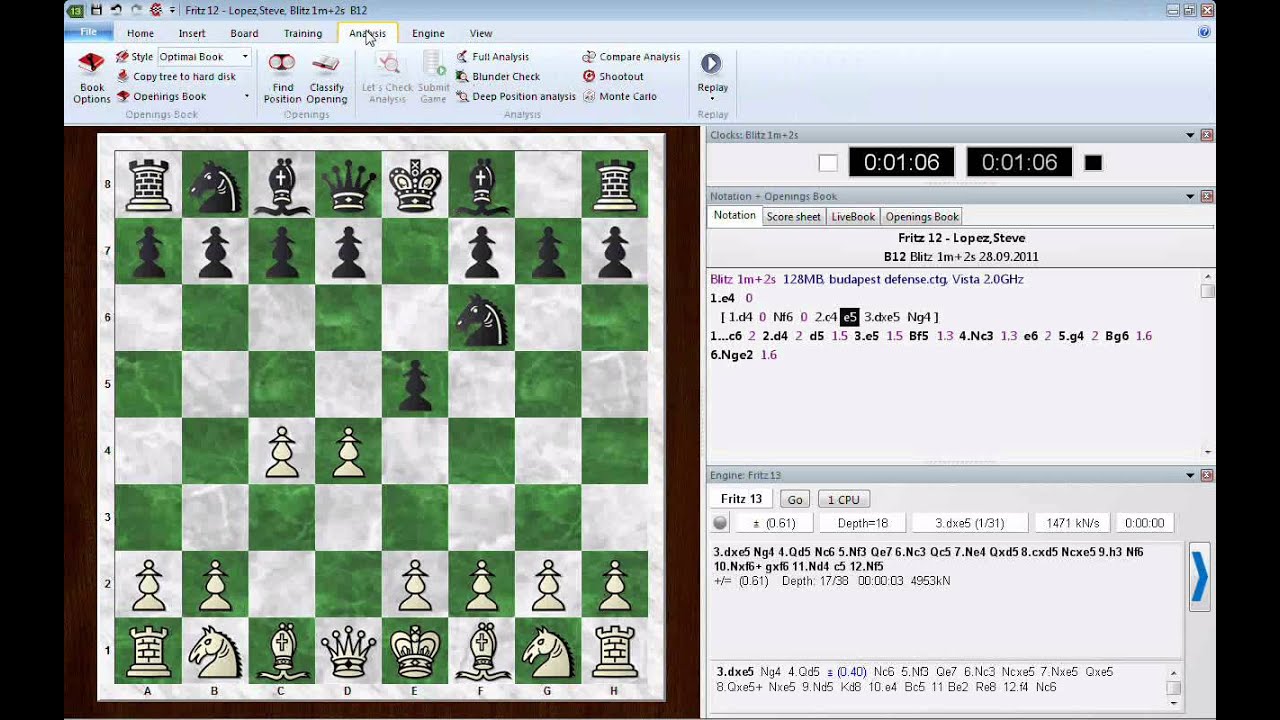Click the red gear icon in title bar
Viewport: 1280px width, 720px height.
tap(155, 10)
